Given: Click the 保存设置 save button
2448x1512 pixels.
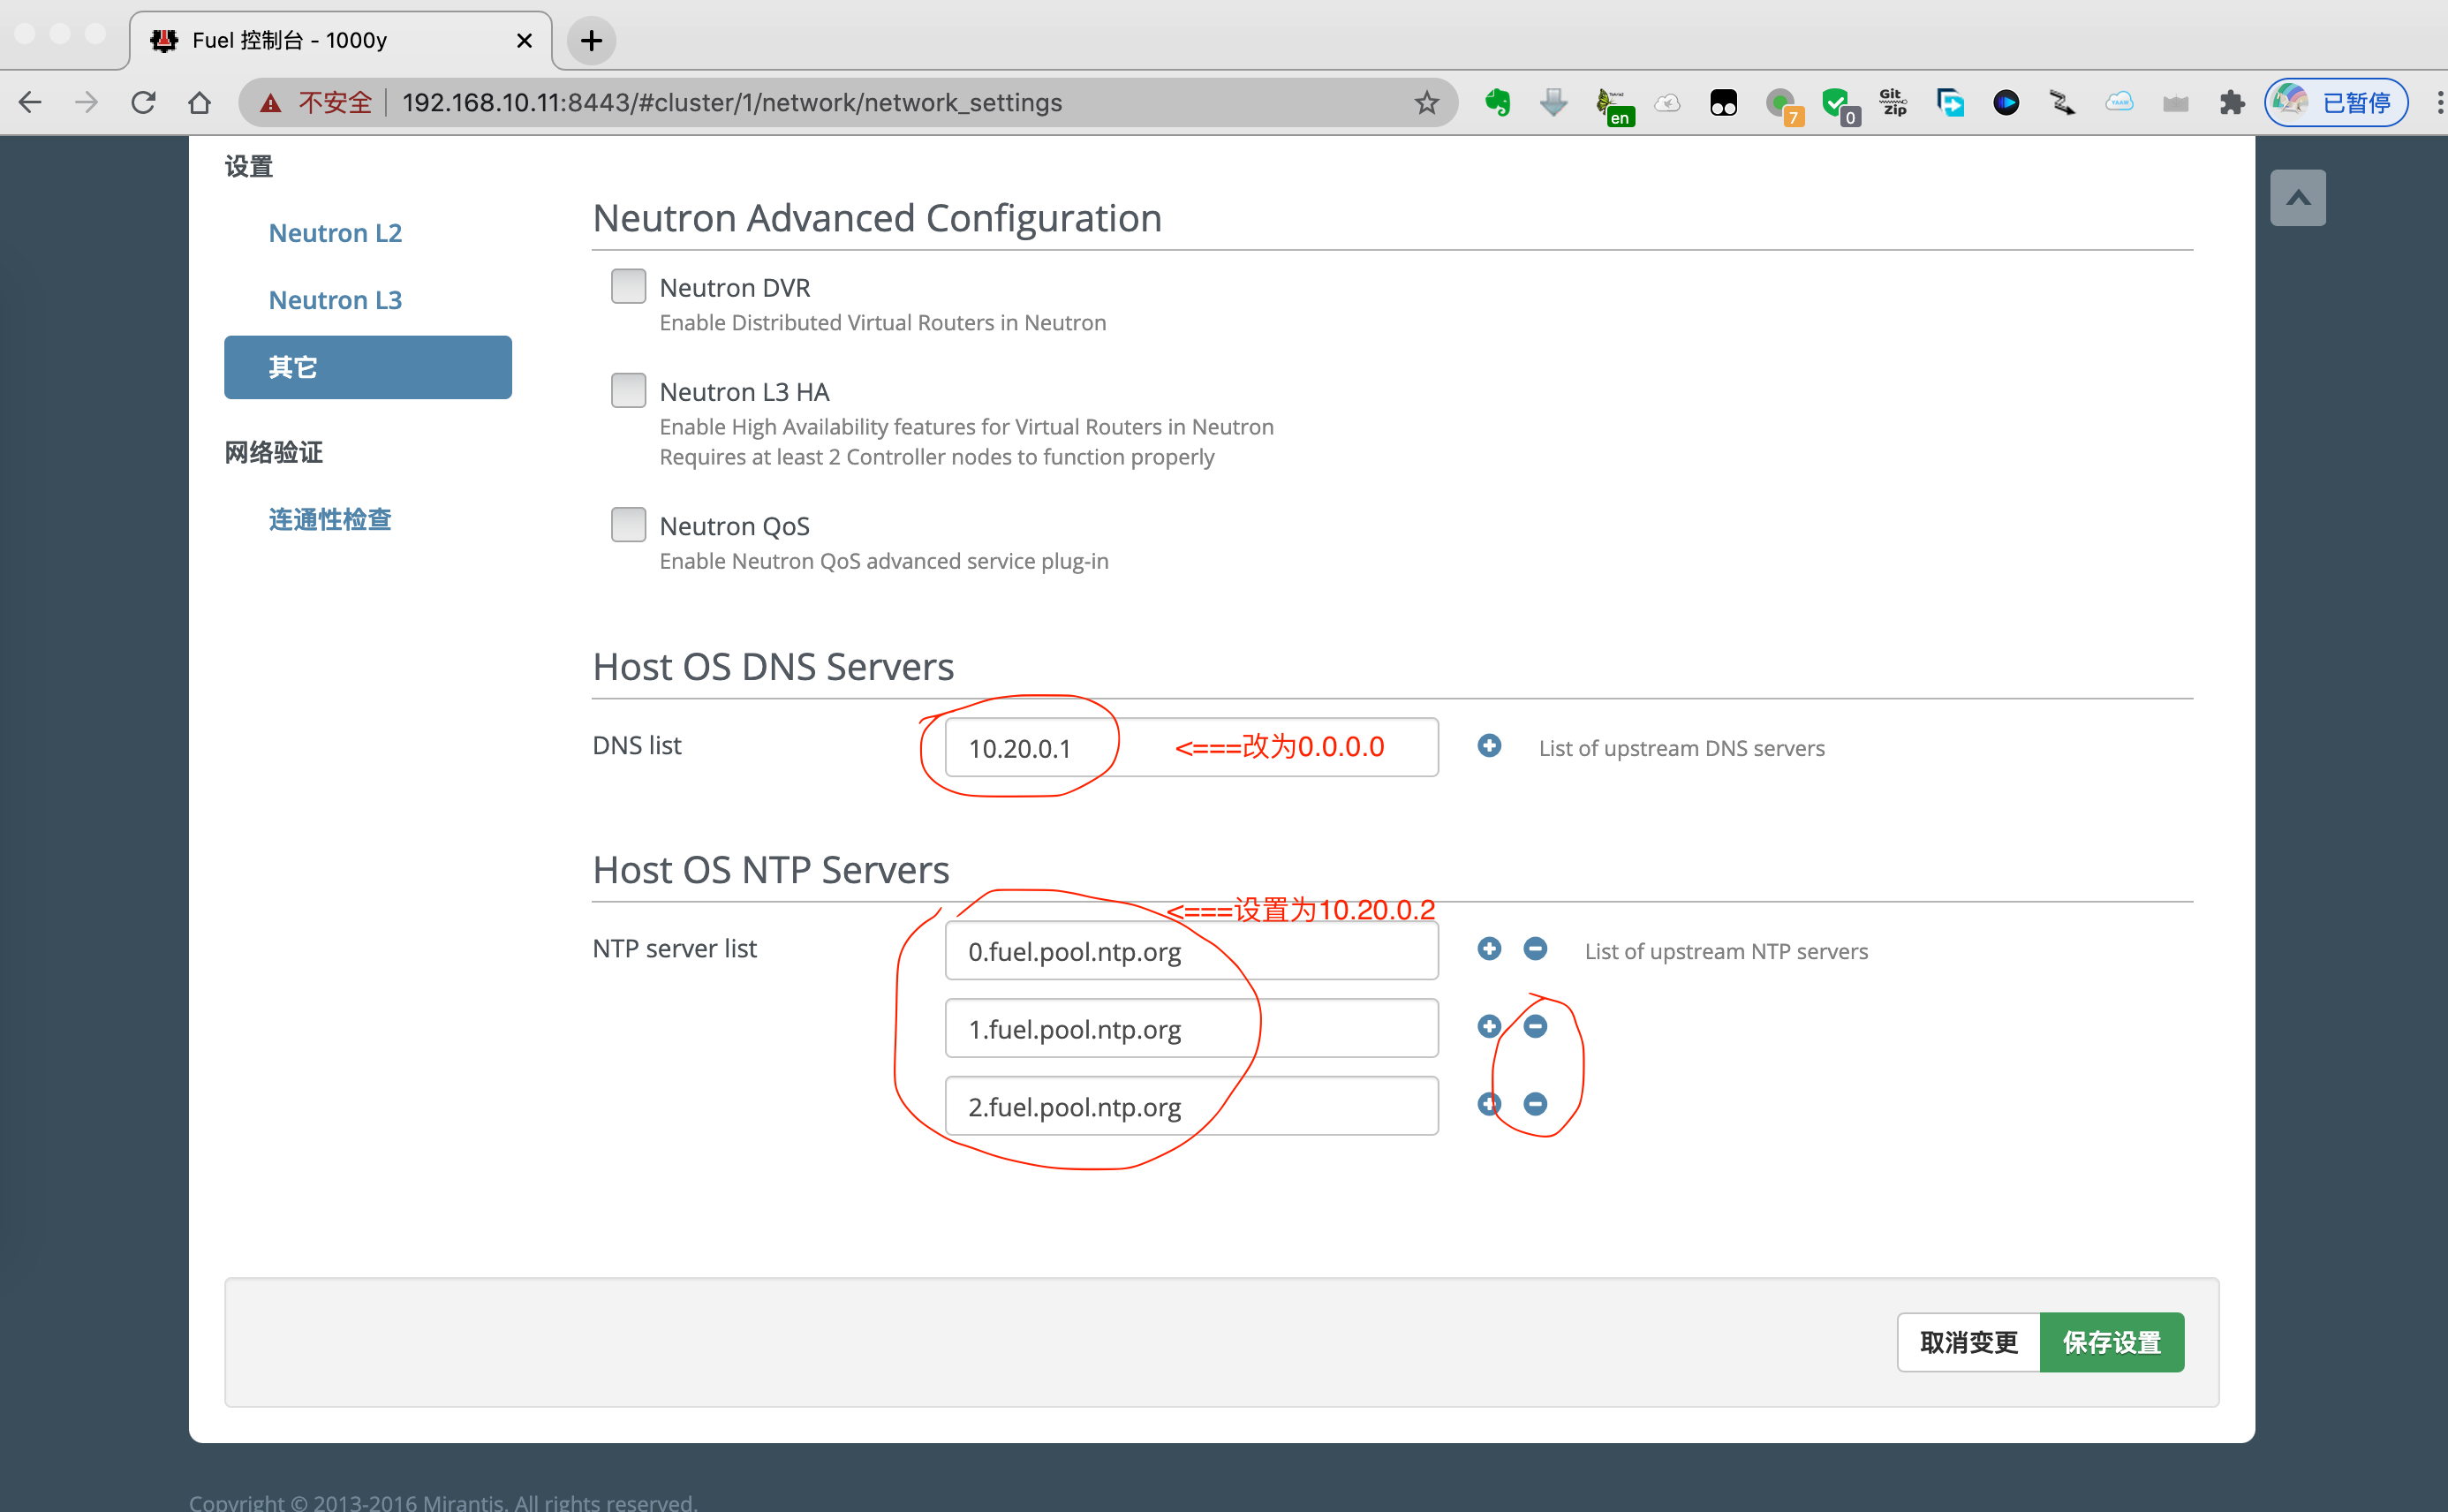Looking at the screenshot, I should click(2111, 1342).
